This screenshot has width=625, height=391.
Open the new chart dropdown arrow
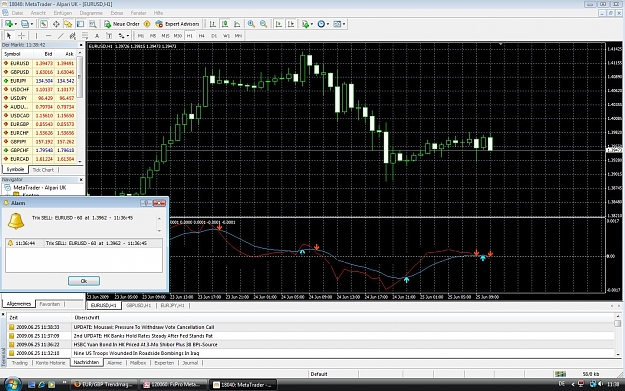click(15, 24)
